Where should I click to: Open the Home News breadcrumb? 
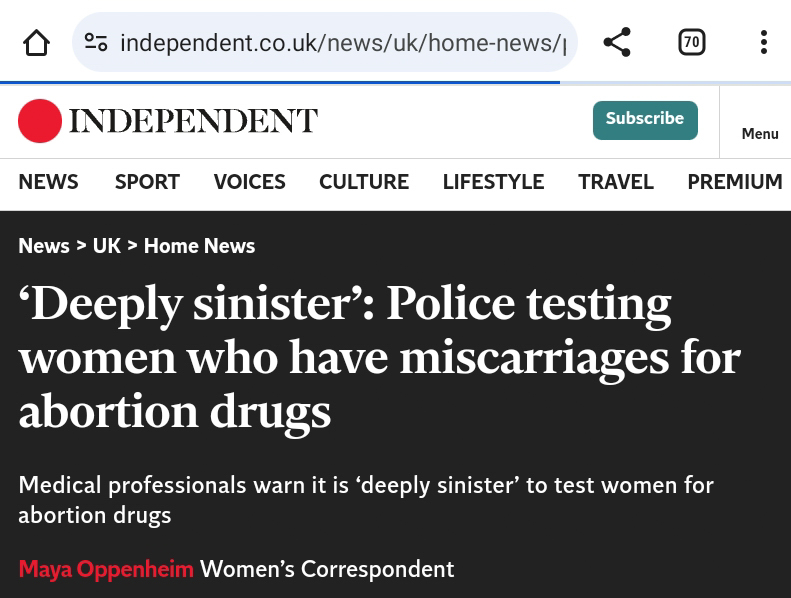point(199,246)
